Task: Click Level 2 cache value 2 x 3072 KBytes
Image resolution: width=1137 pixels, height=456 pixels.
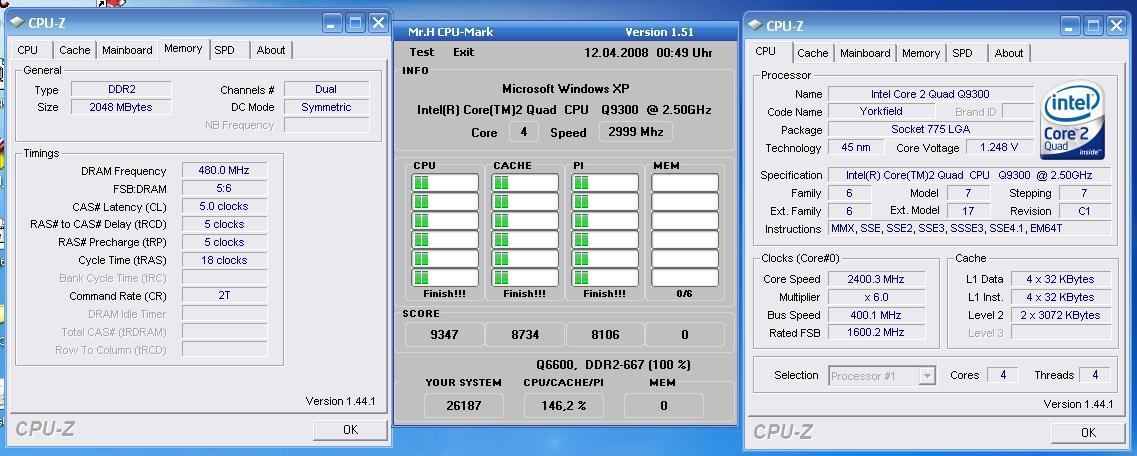Action: click(1060, 315)
